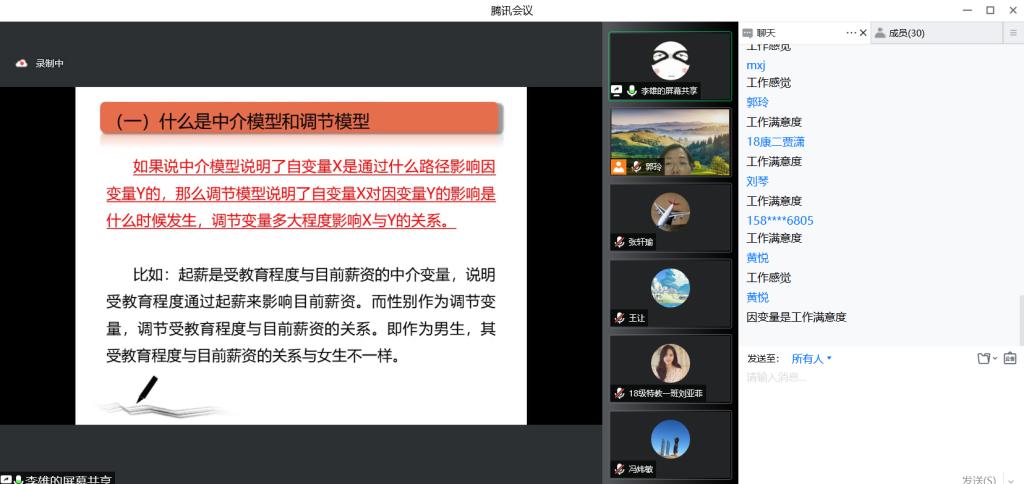Click the chat history record icon

[x=1009, y=358]
